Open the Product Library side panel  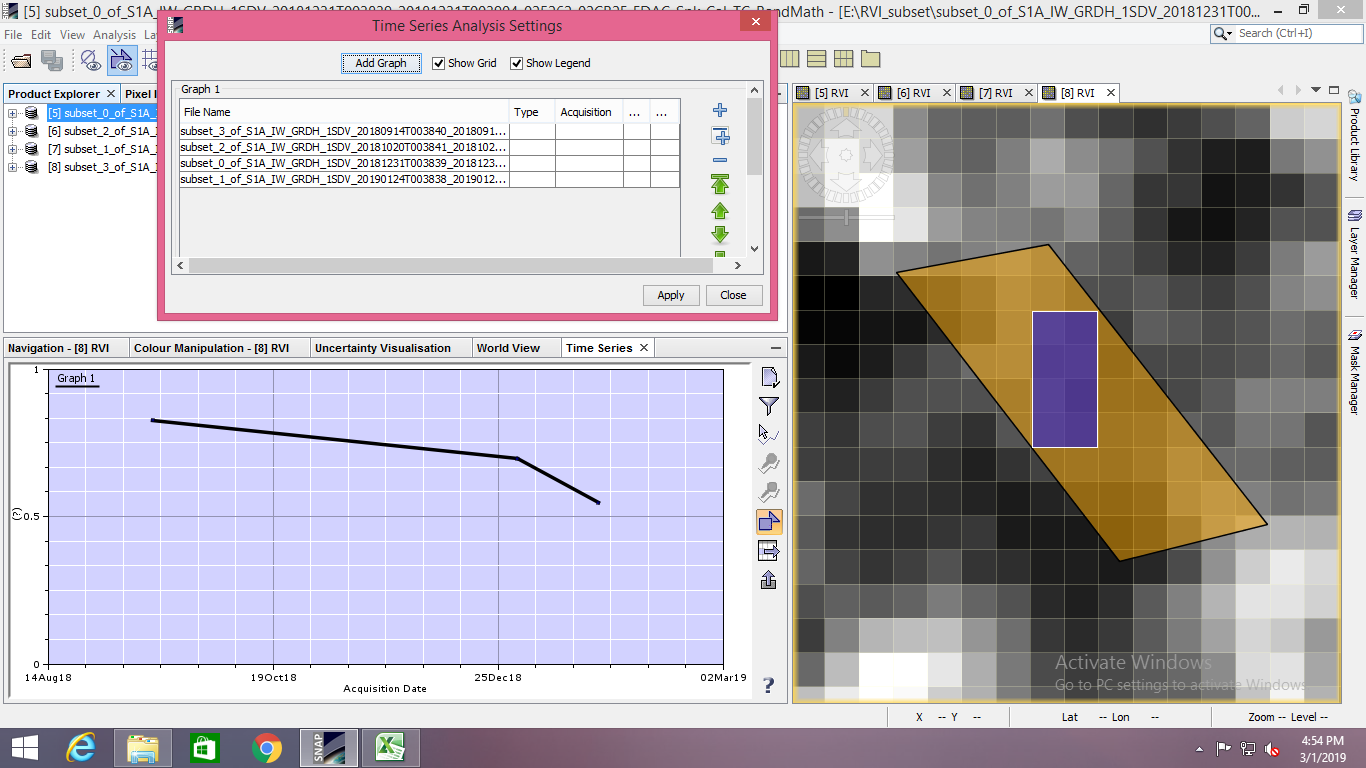coord(1355,135)
